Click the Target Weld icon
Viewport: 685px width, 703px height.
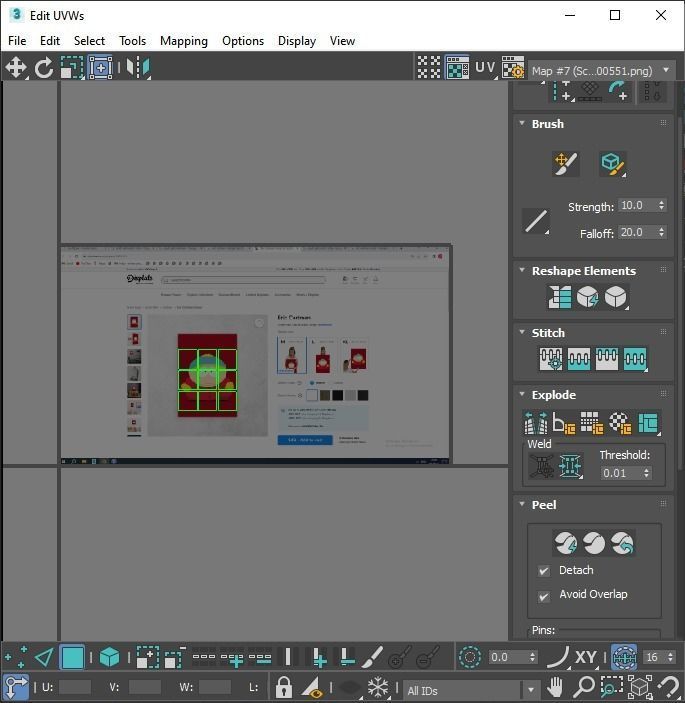542,467
